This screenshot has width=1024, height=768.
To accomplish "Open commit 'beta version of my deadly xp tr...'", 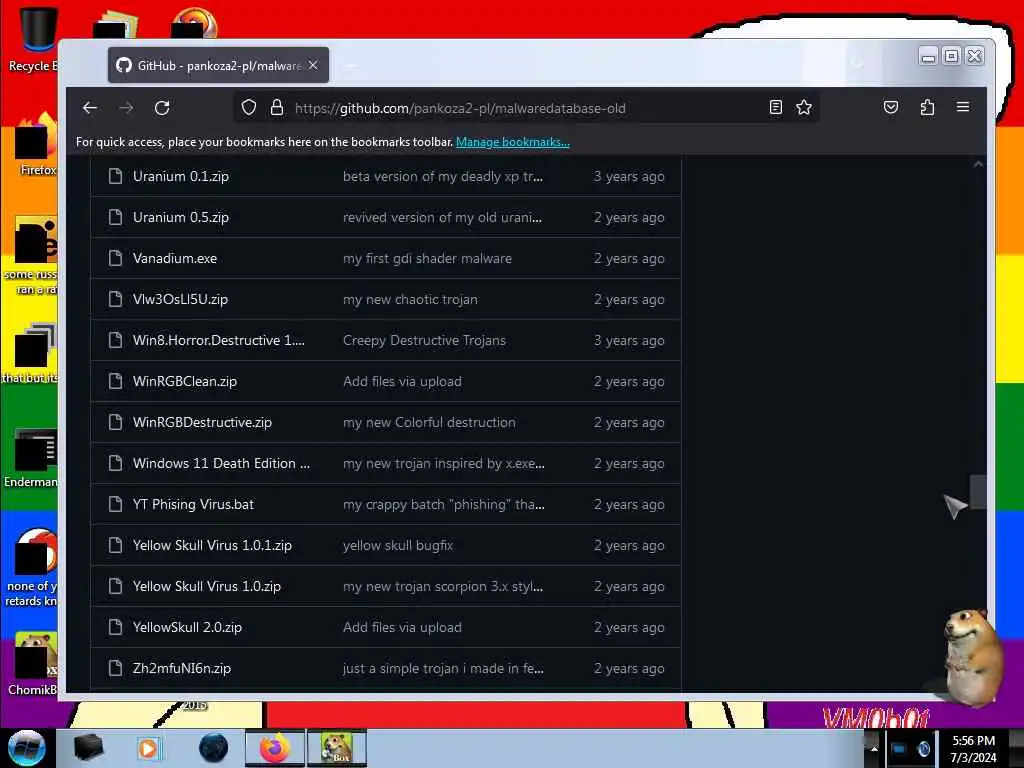I will pos(443,176).
